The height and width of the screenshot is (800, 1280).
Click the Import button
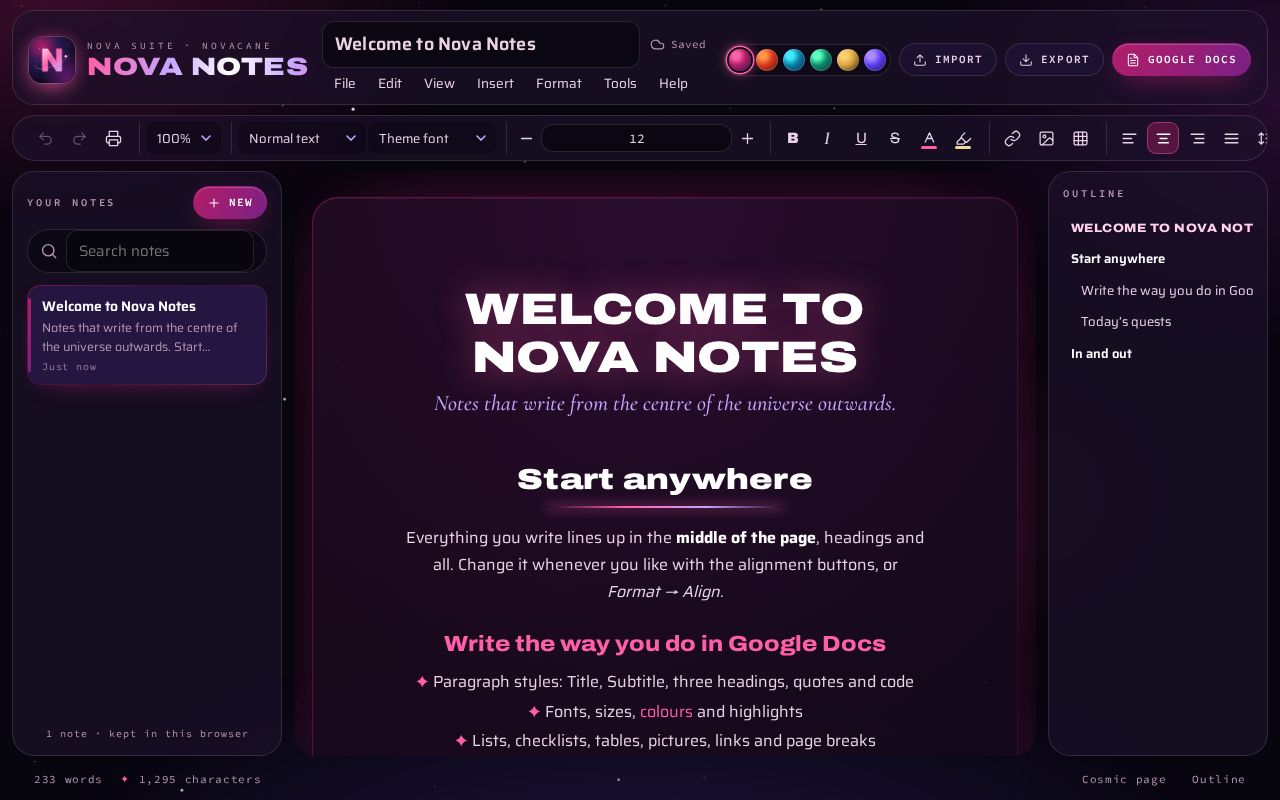[x=948, y=59]
